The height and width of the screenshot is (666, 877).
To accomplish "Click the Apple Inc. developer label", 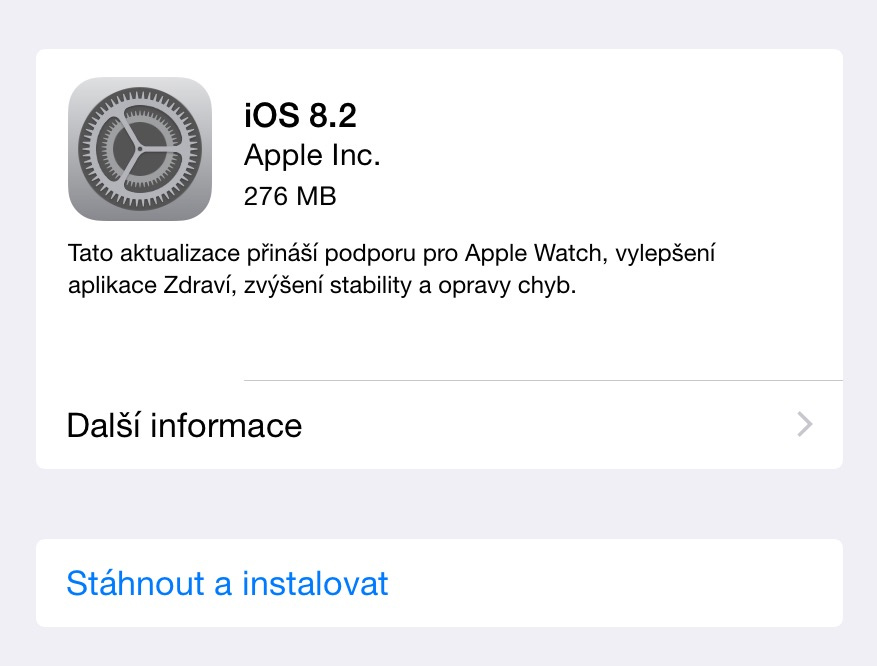I will 312,155.
